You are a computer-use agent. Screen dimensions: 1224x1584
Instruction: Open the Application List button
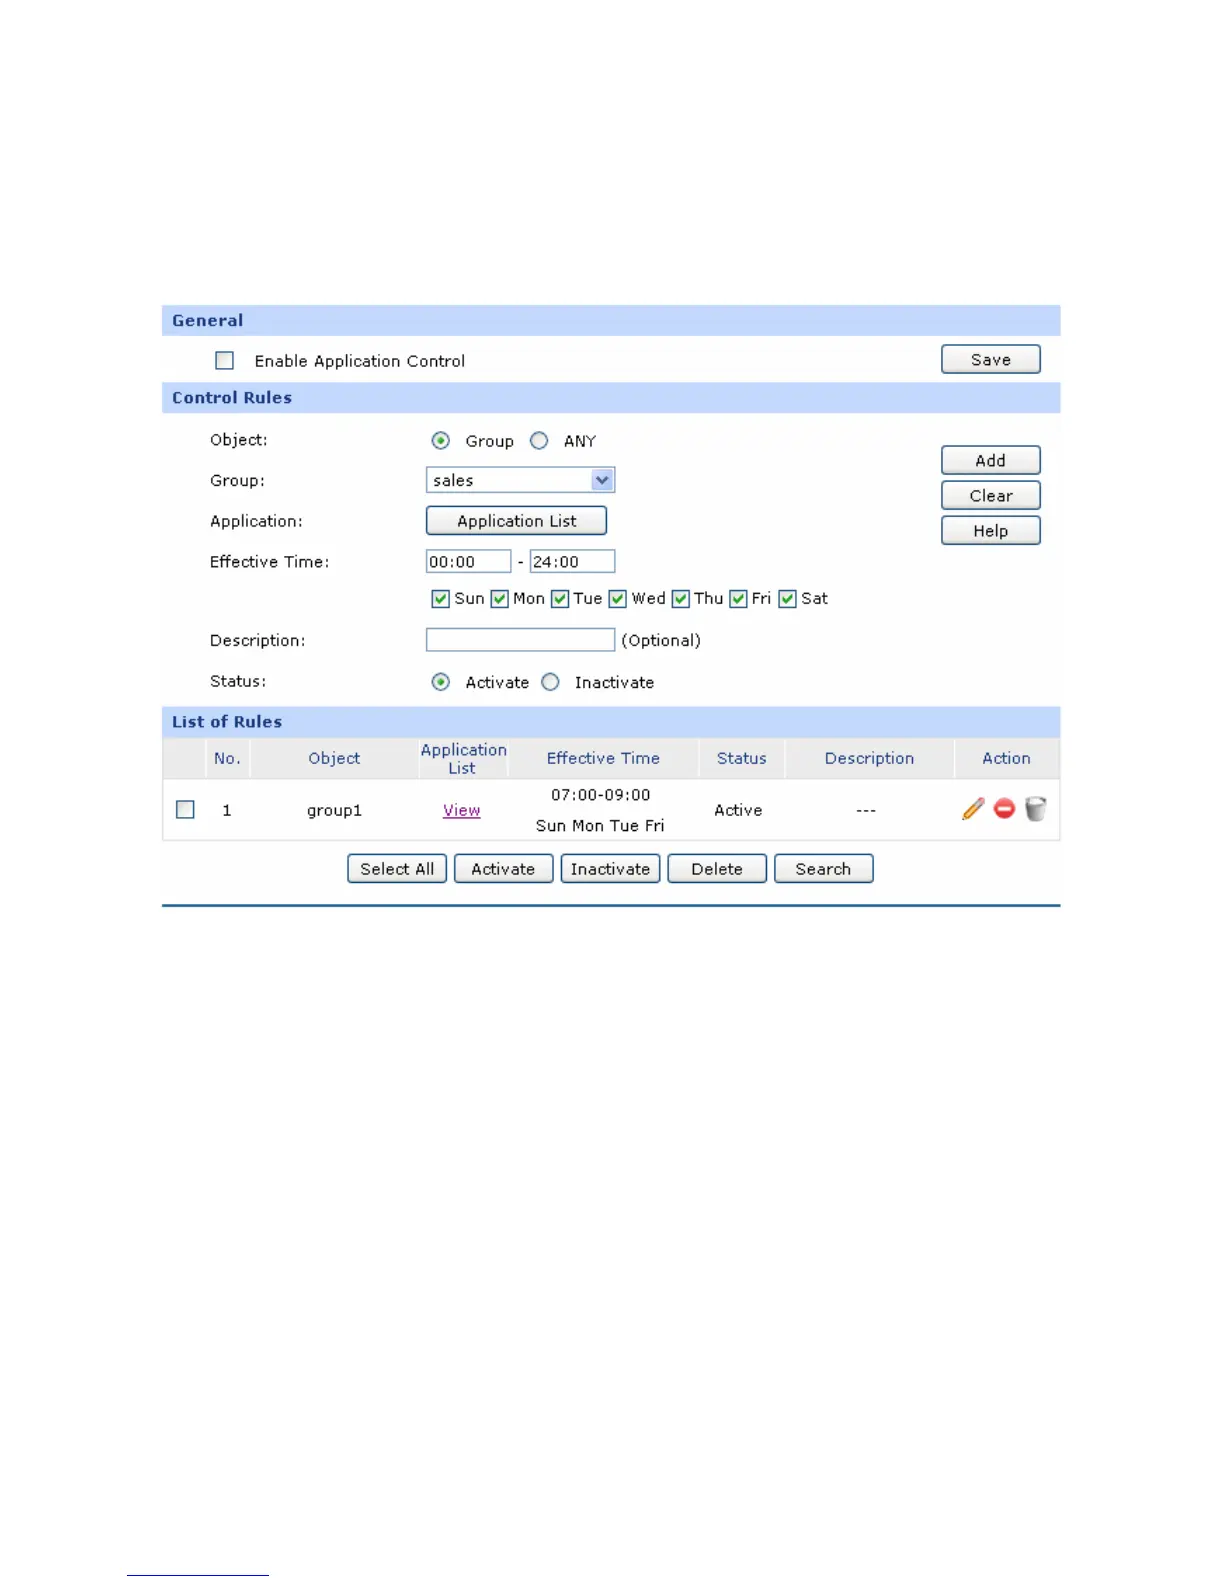pos(516,521)
